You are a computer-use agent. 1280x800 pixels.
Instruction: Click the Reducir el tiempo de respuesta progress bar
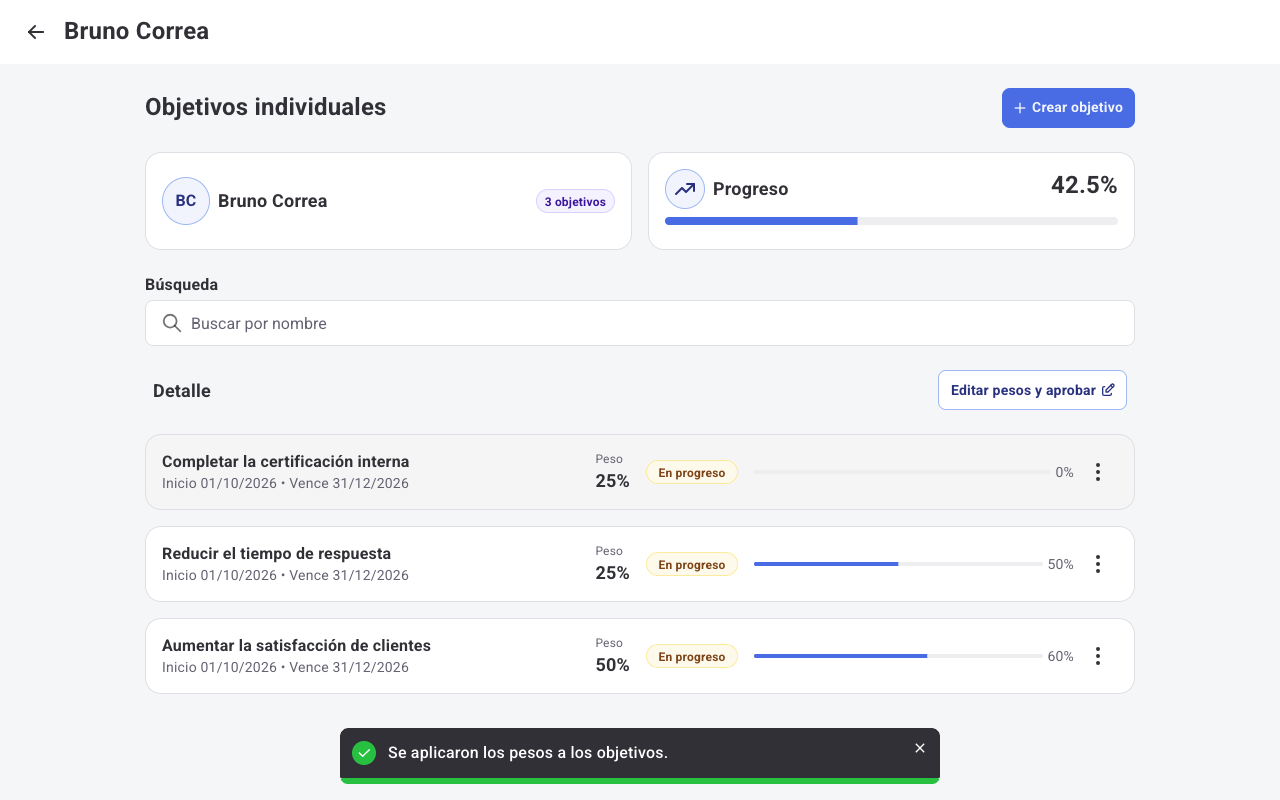[x=898, y=564]
